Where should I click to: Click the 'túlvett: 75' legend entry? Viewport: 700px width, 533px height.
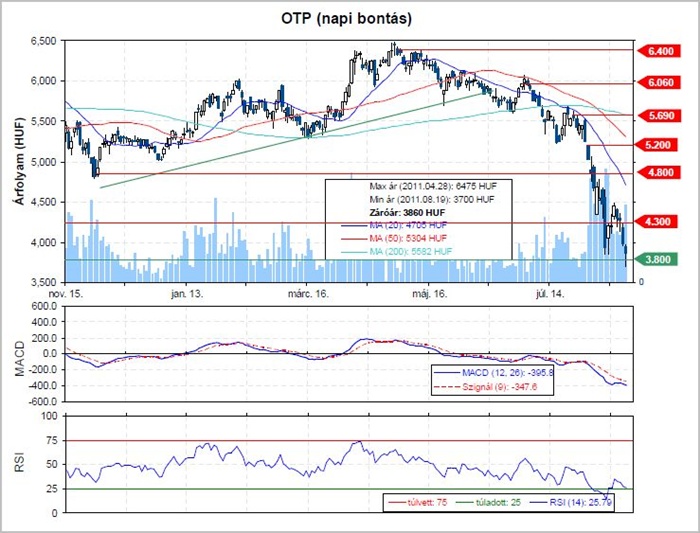(418, 502)
